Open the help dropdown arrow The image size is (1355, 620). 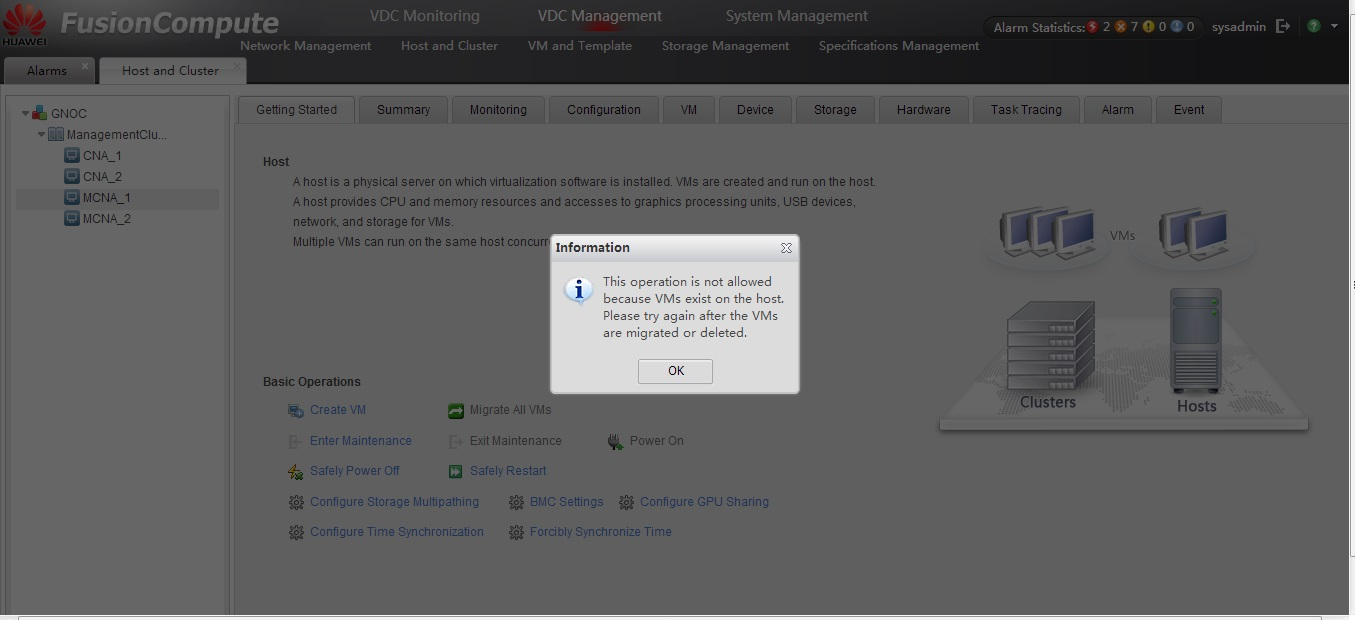tap(1334, 27)
